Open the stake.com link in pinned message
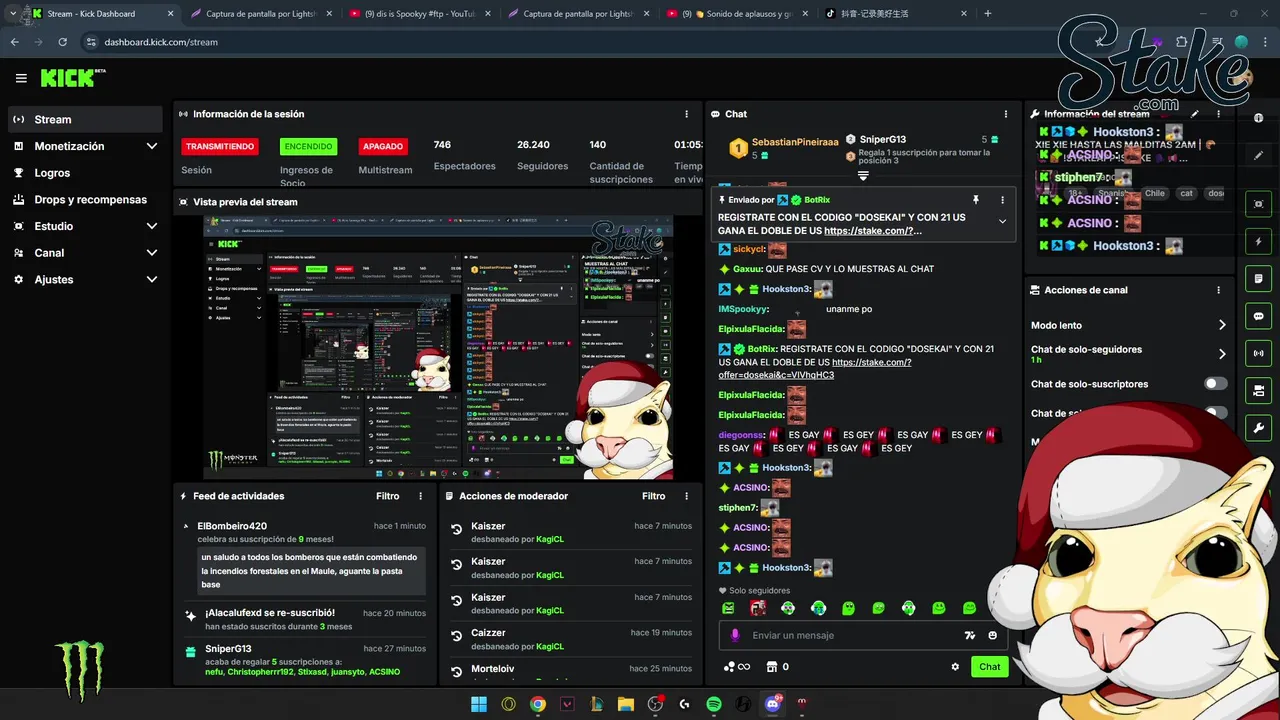 coord(870,231)
